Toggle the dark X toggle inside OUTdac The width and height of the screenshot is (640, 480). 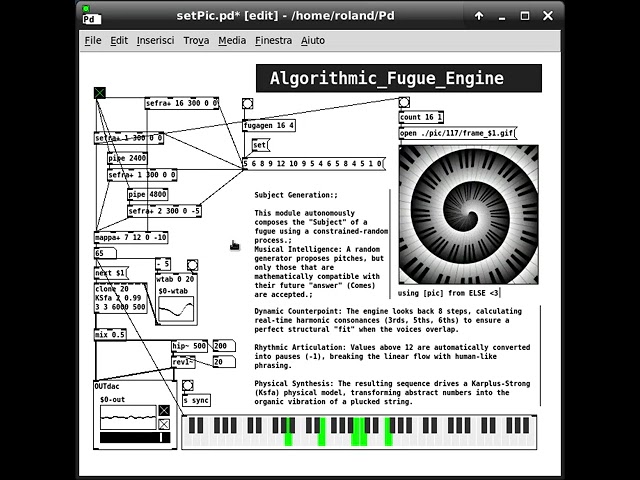(164, 411)
